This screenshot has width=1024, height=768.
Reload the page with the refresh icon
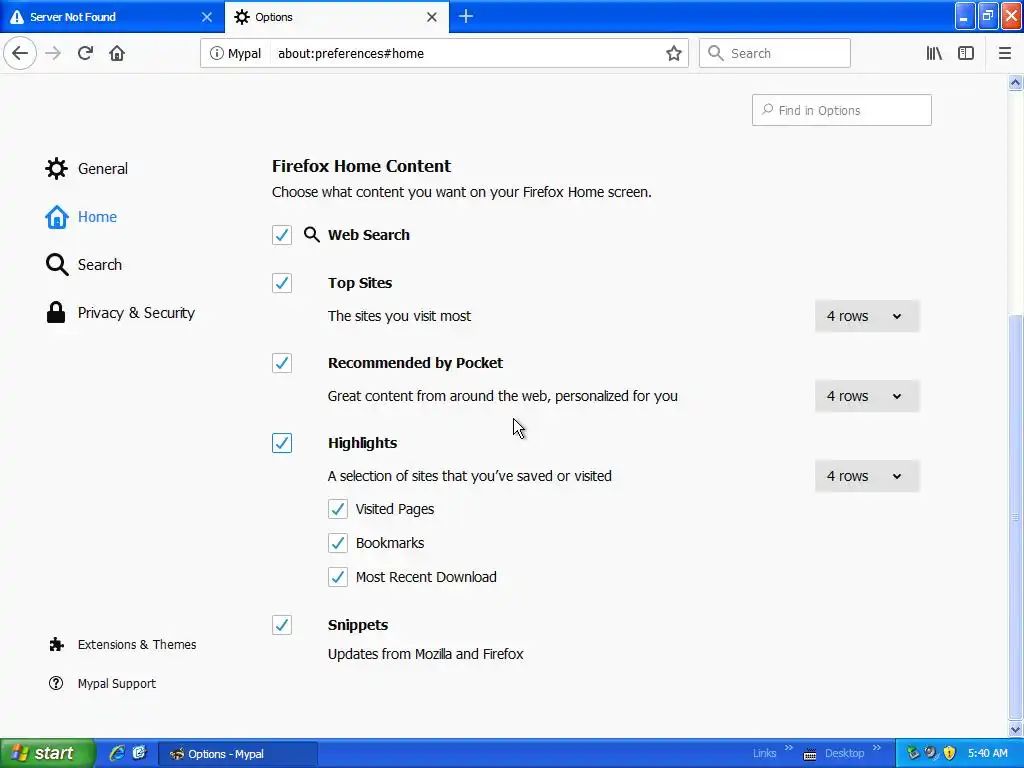point(85,53)
